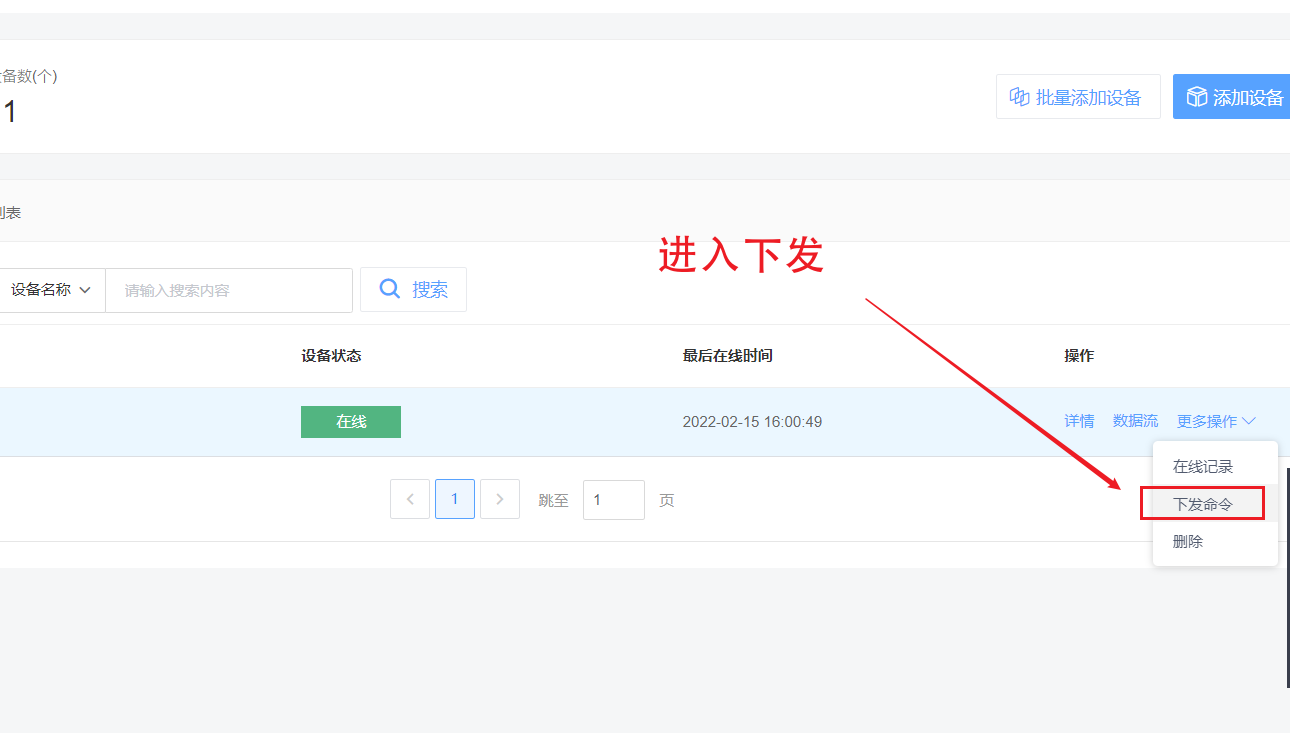
Task: Open the 详情 link for the device
Action: [x=1079, y=421]
